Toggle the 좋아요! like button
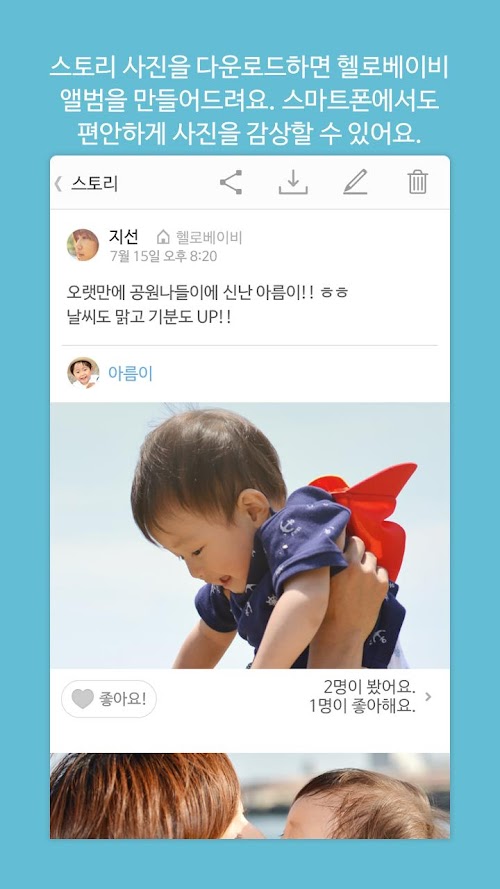 [x=109, y=699]
